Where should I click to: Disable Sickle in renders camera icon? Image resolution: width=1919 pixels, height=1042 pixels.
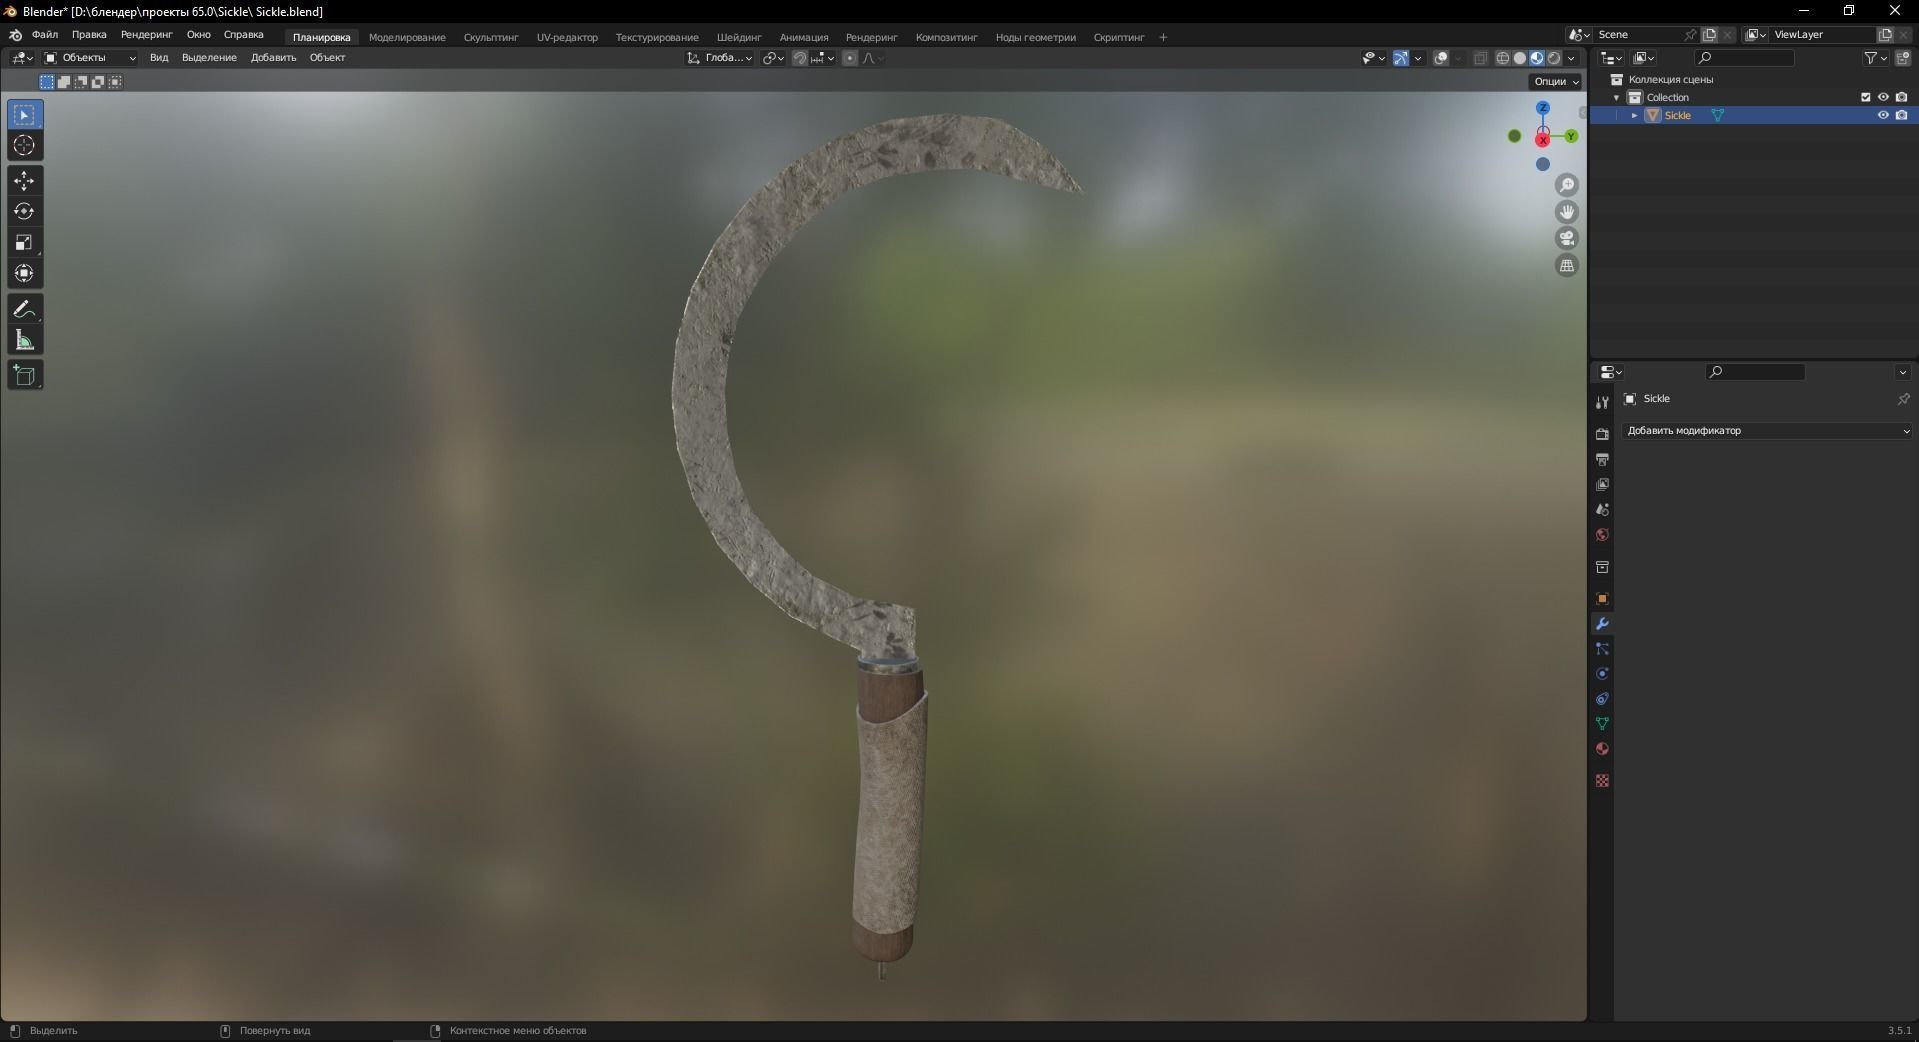click(1901, 115)
